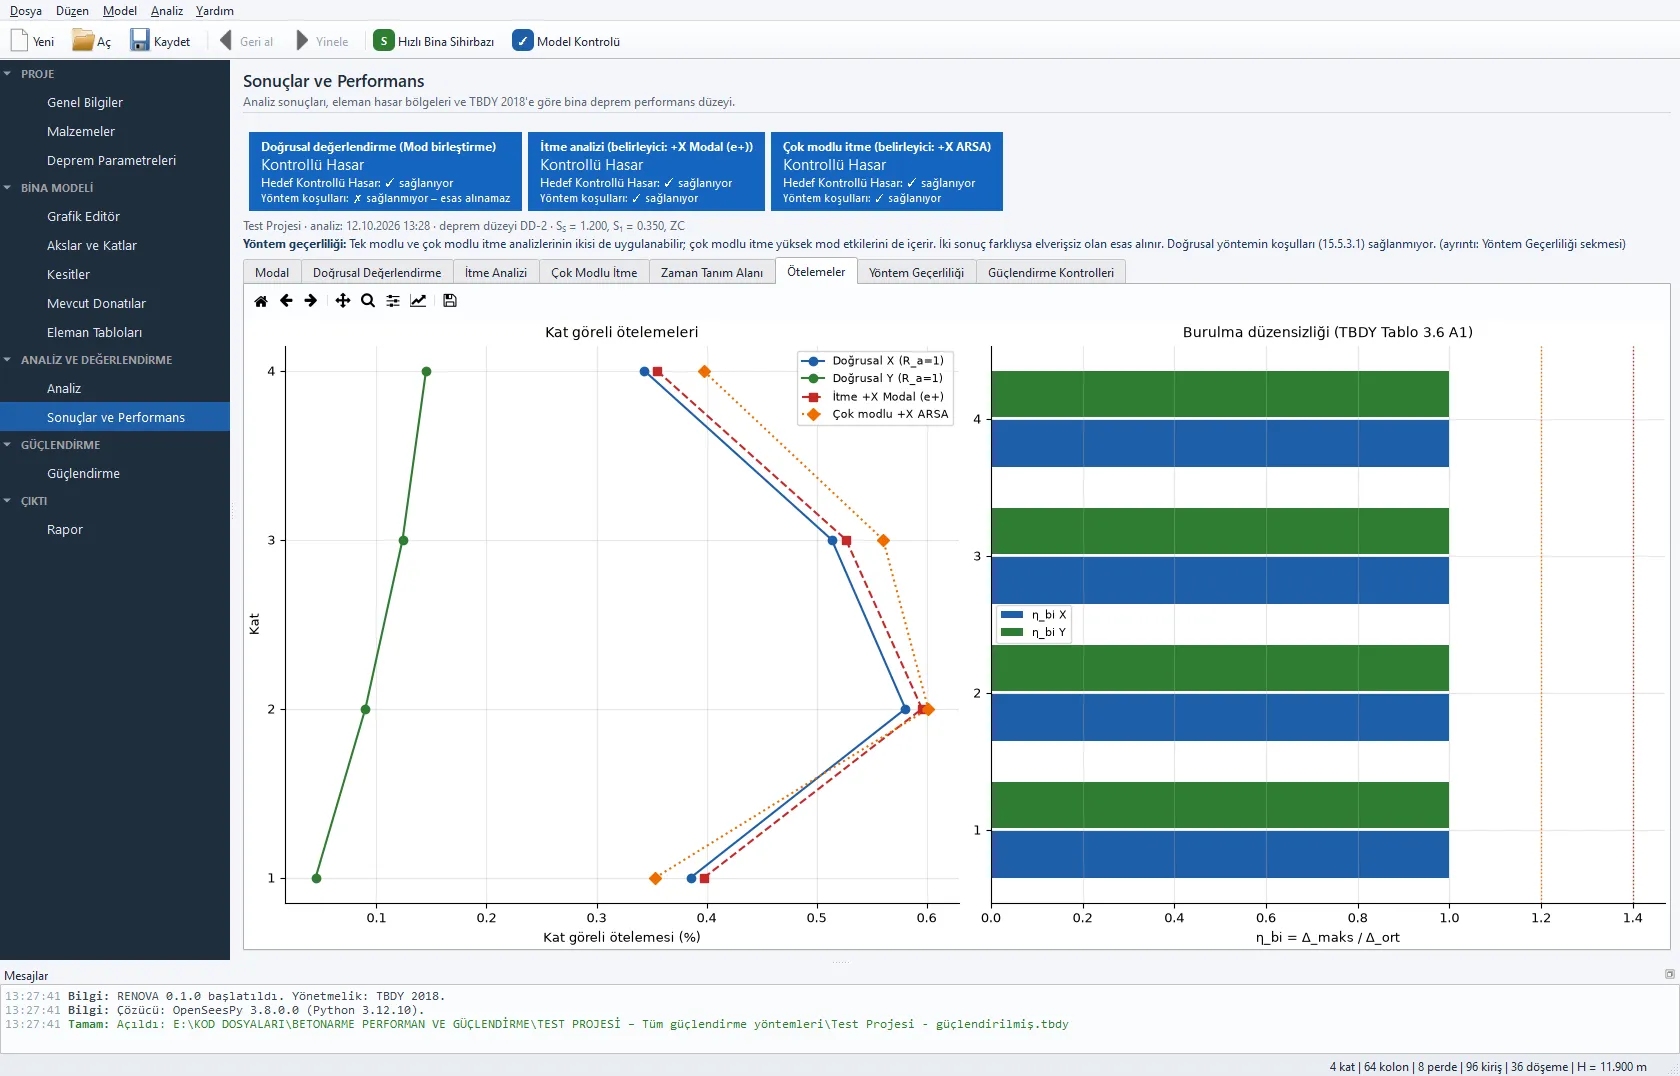Switch to the Modal tab

coord(272,272)
